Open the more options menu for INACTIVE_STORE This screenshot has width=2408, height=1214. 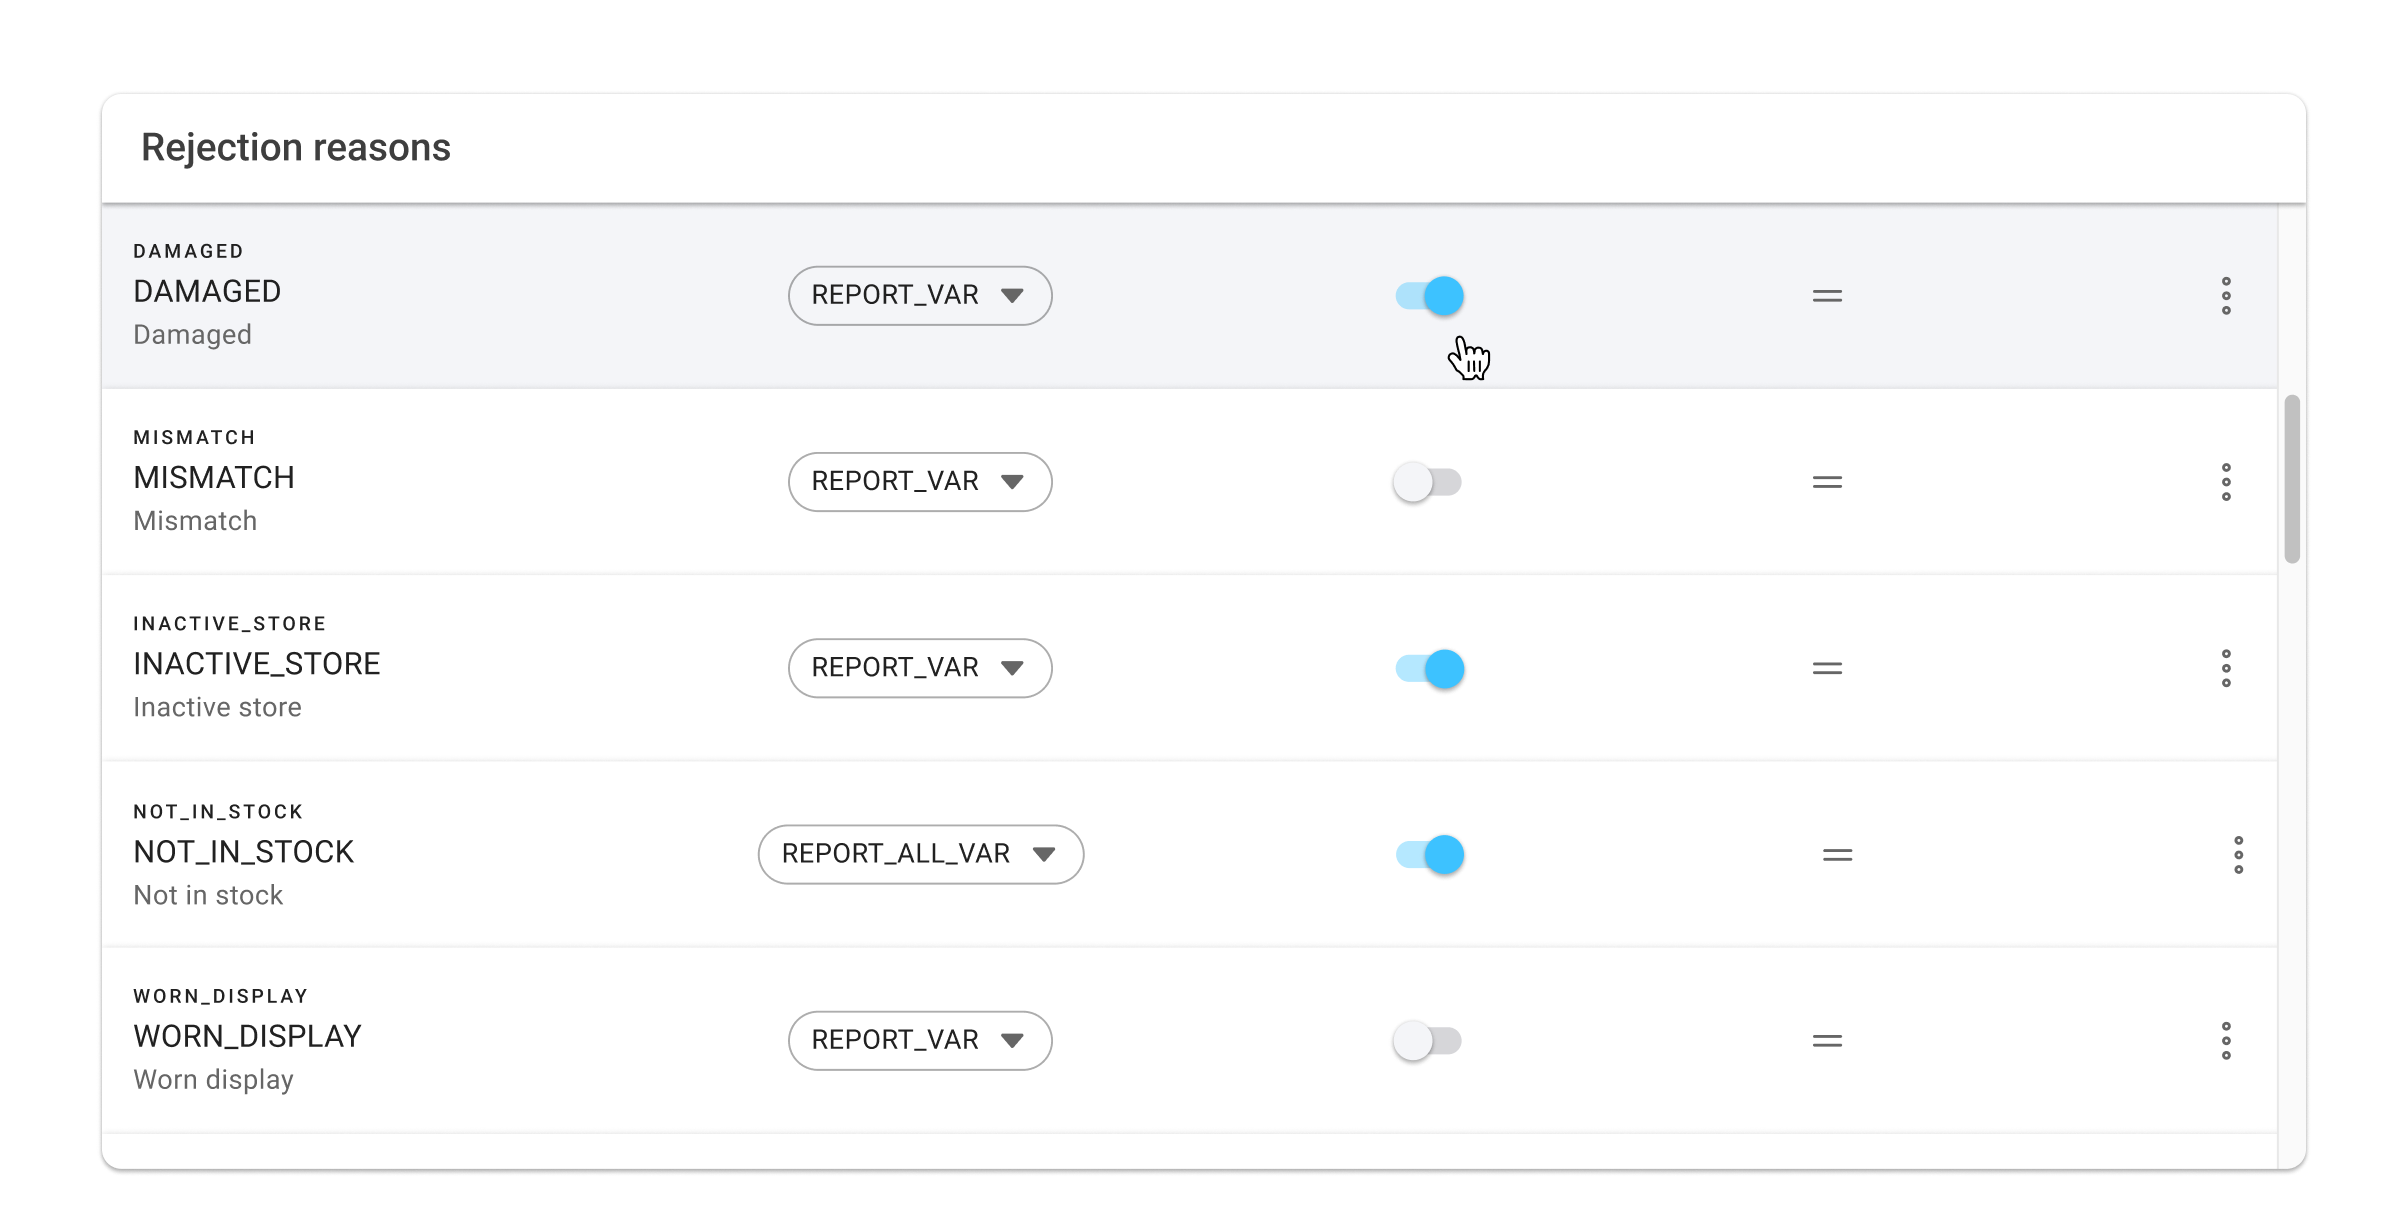coord(2226,668)
